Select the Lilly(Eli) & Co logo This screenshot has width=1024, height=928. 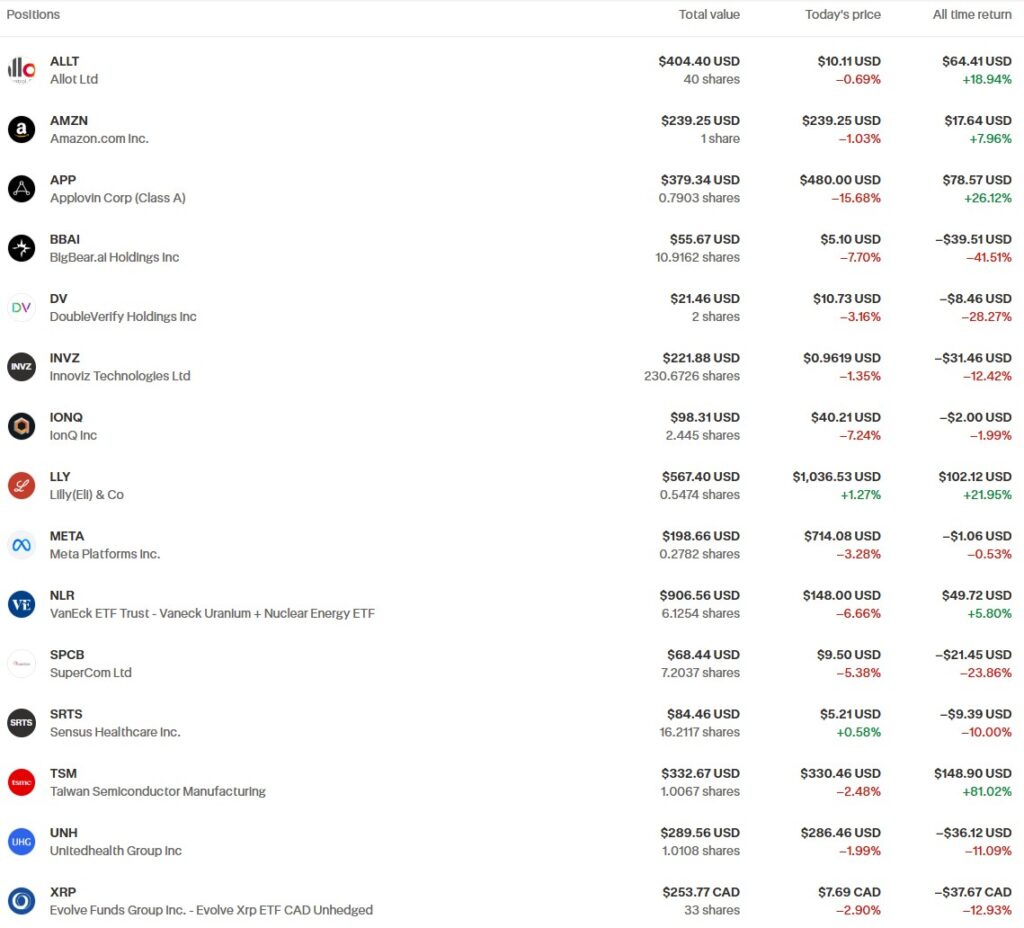tap(21, 485)
